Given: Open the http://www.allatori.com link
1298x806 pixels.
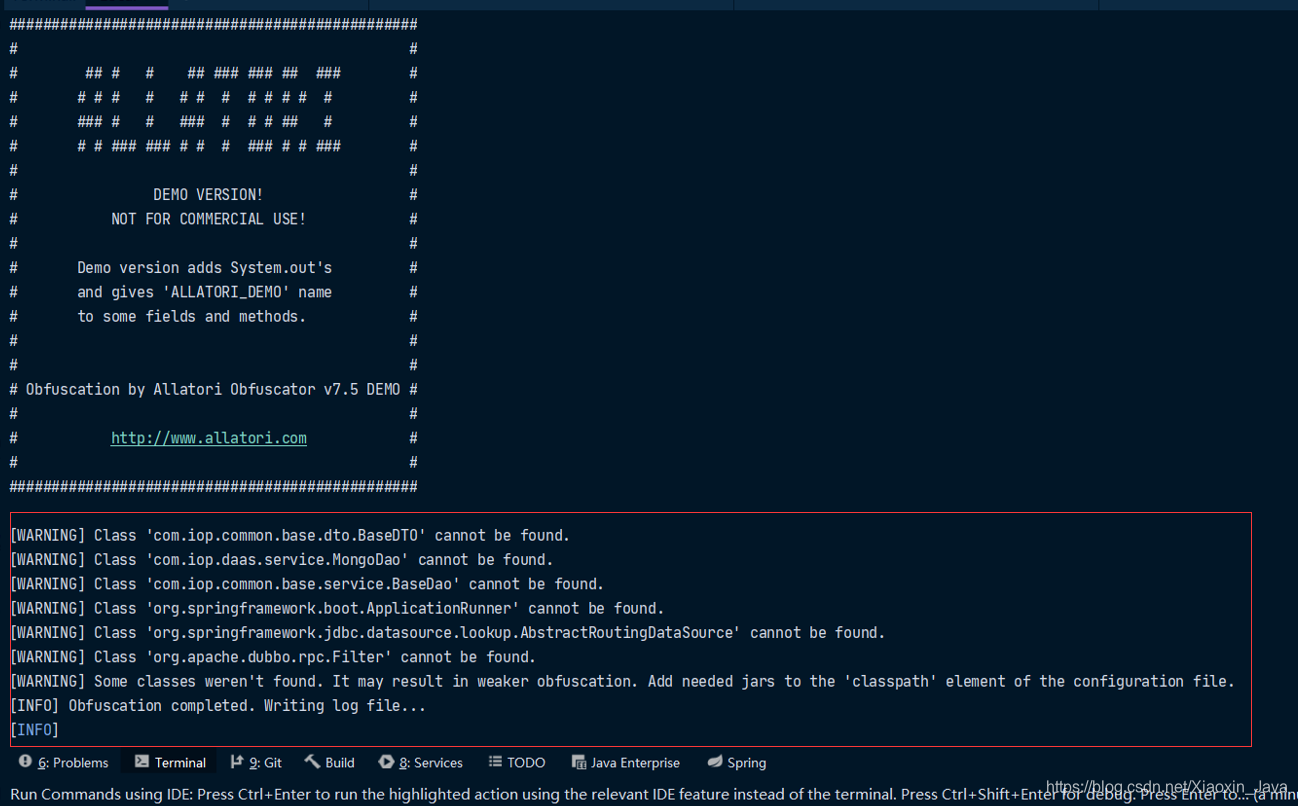Looking at the screenshot, I should pos(209,438).
